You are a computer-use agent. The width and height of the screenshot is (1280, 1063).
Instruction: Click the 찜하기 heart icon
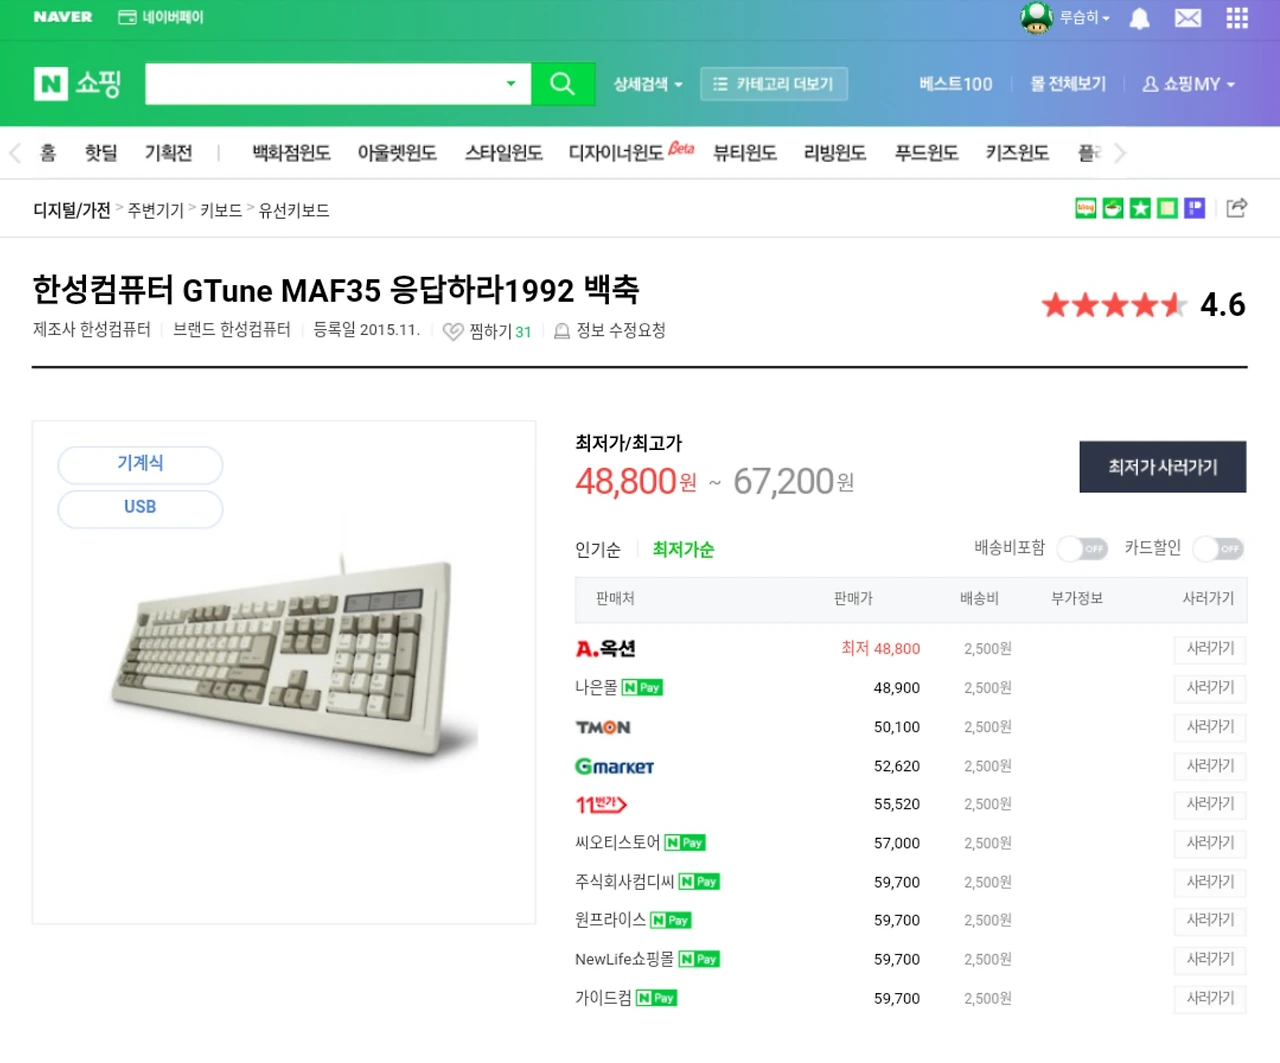pyautogui.click(x=453, y=331)
